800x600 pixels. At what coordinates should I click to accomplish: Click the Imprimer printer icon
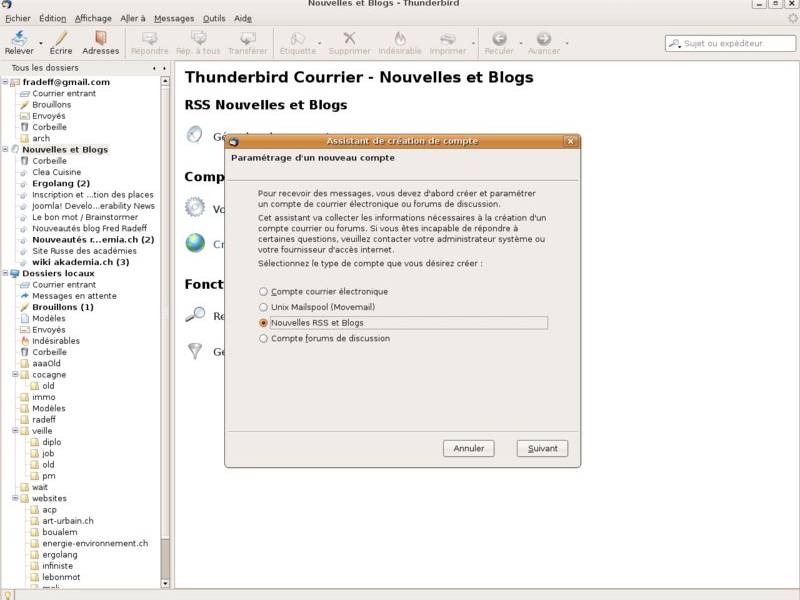click(447, 38)
